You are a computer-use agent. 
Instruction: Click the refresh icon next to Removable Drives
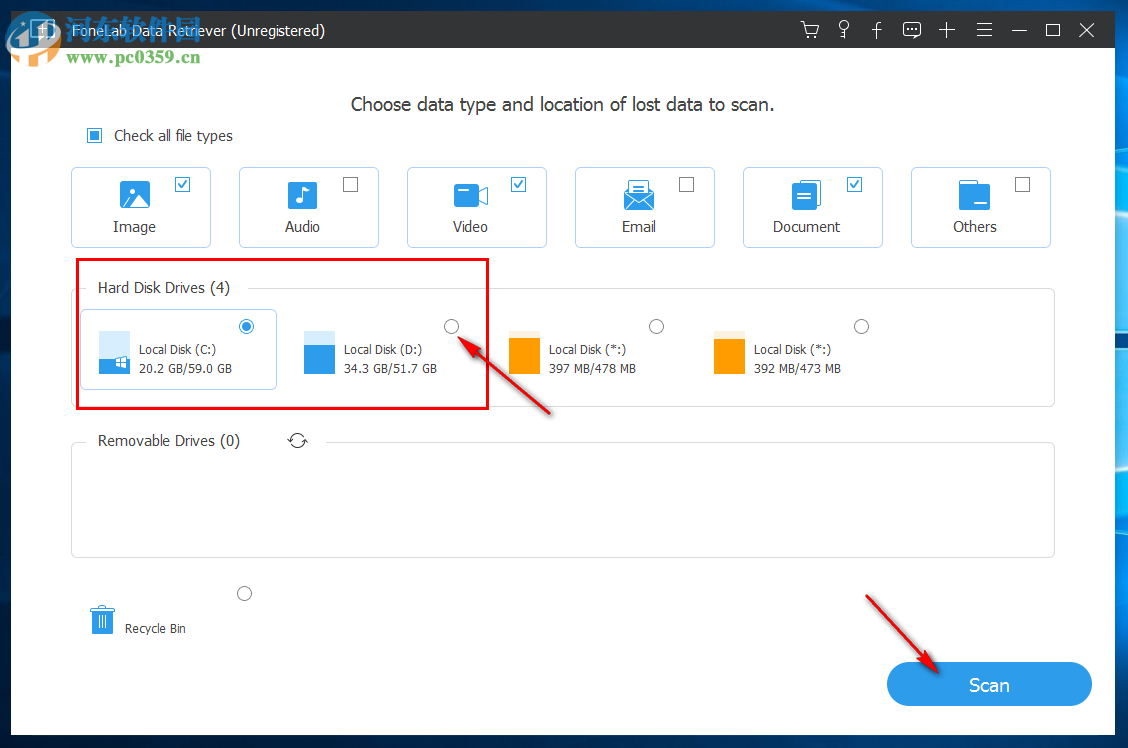coord(297,440)
